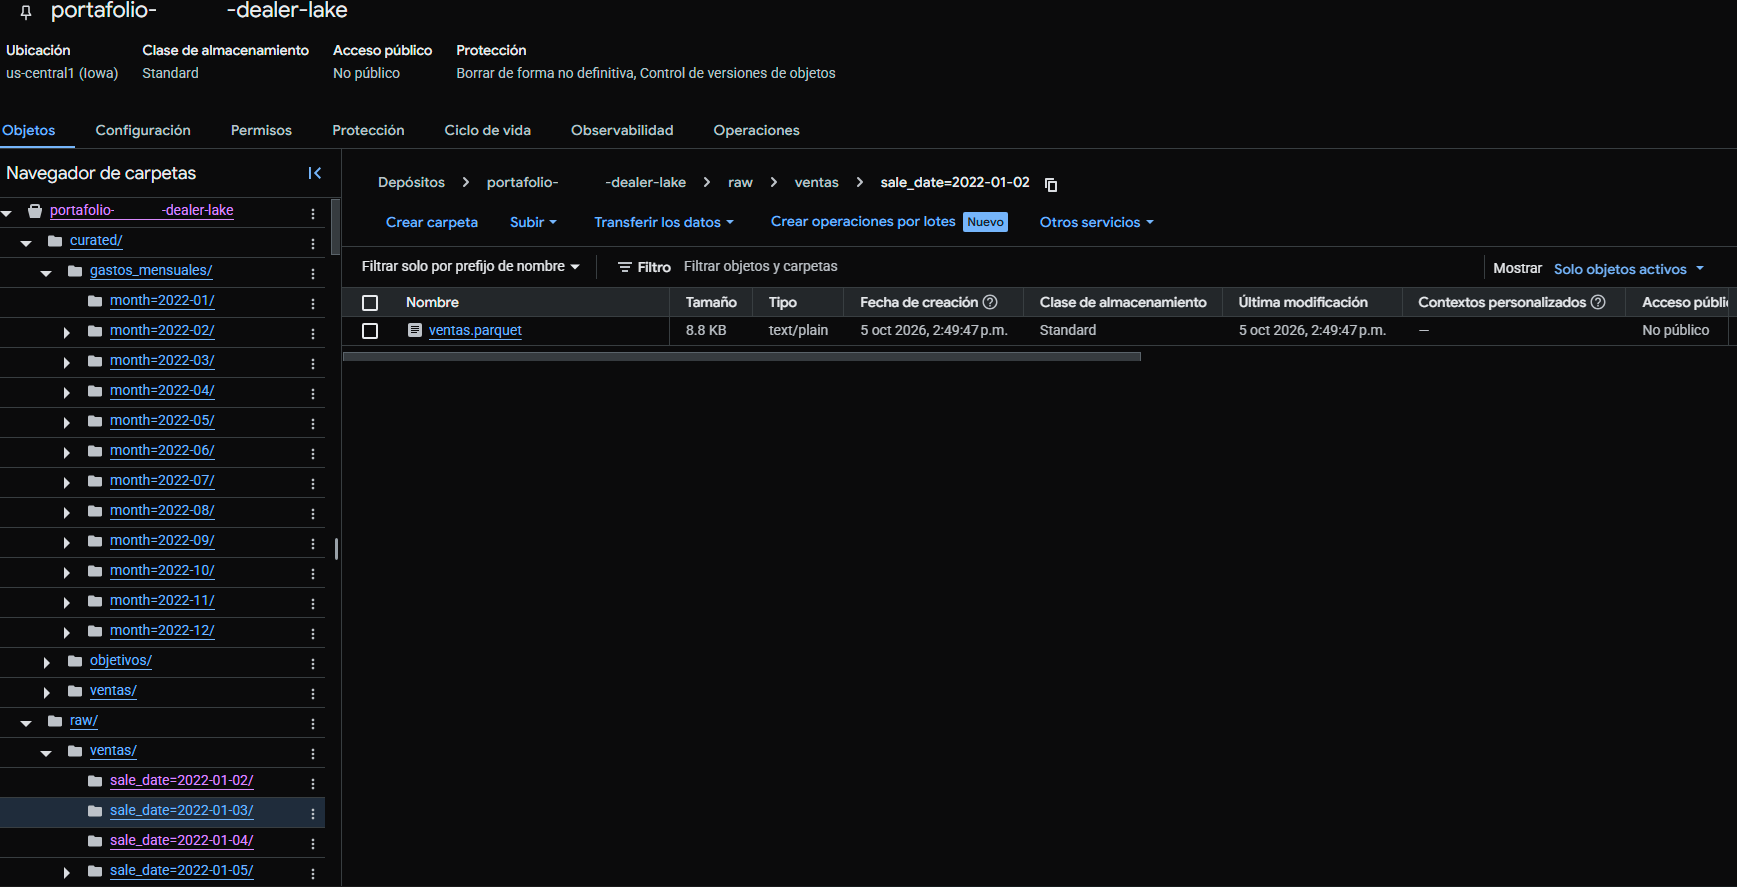
Task: Click the bucket icon in folder tree
Action: [35, 211]
